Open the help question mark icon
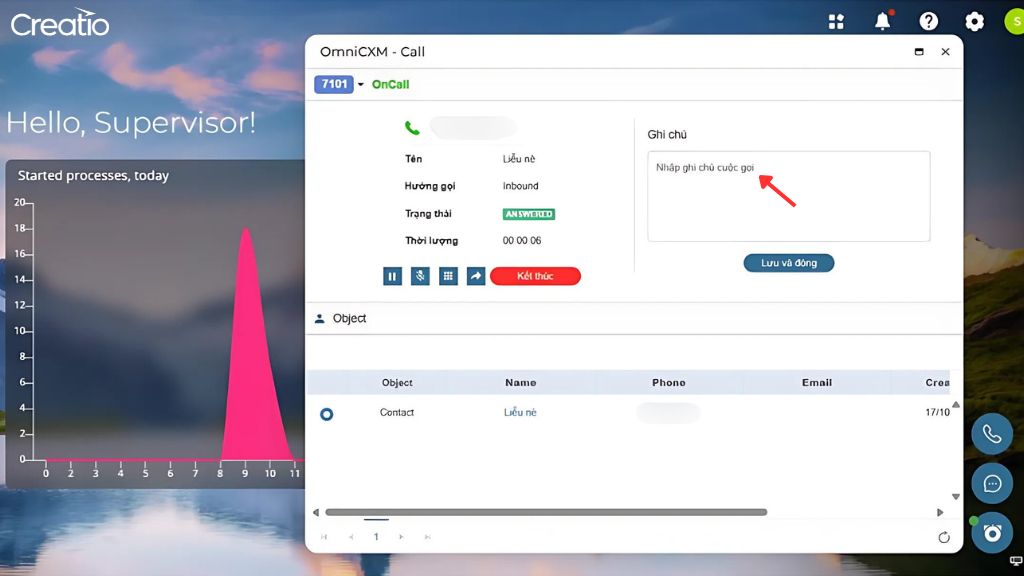 pyautogui.click(x=928, y=22)
